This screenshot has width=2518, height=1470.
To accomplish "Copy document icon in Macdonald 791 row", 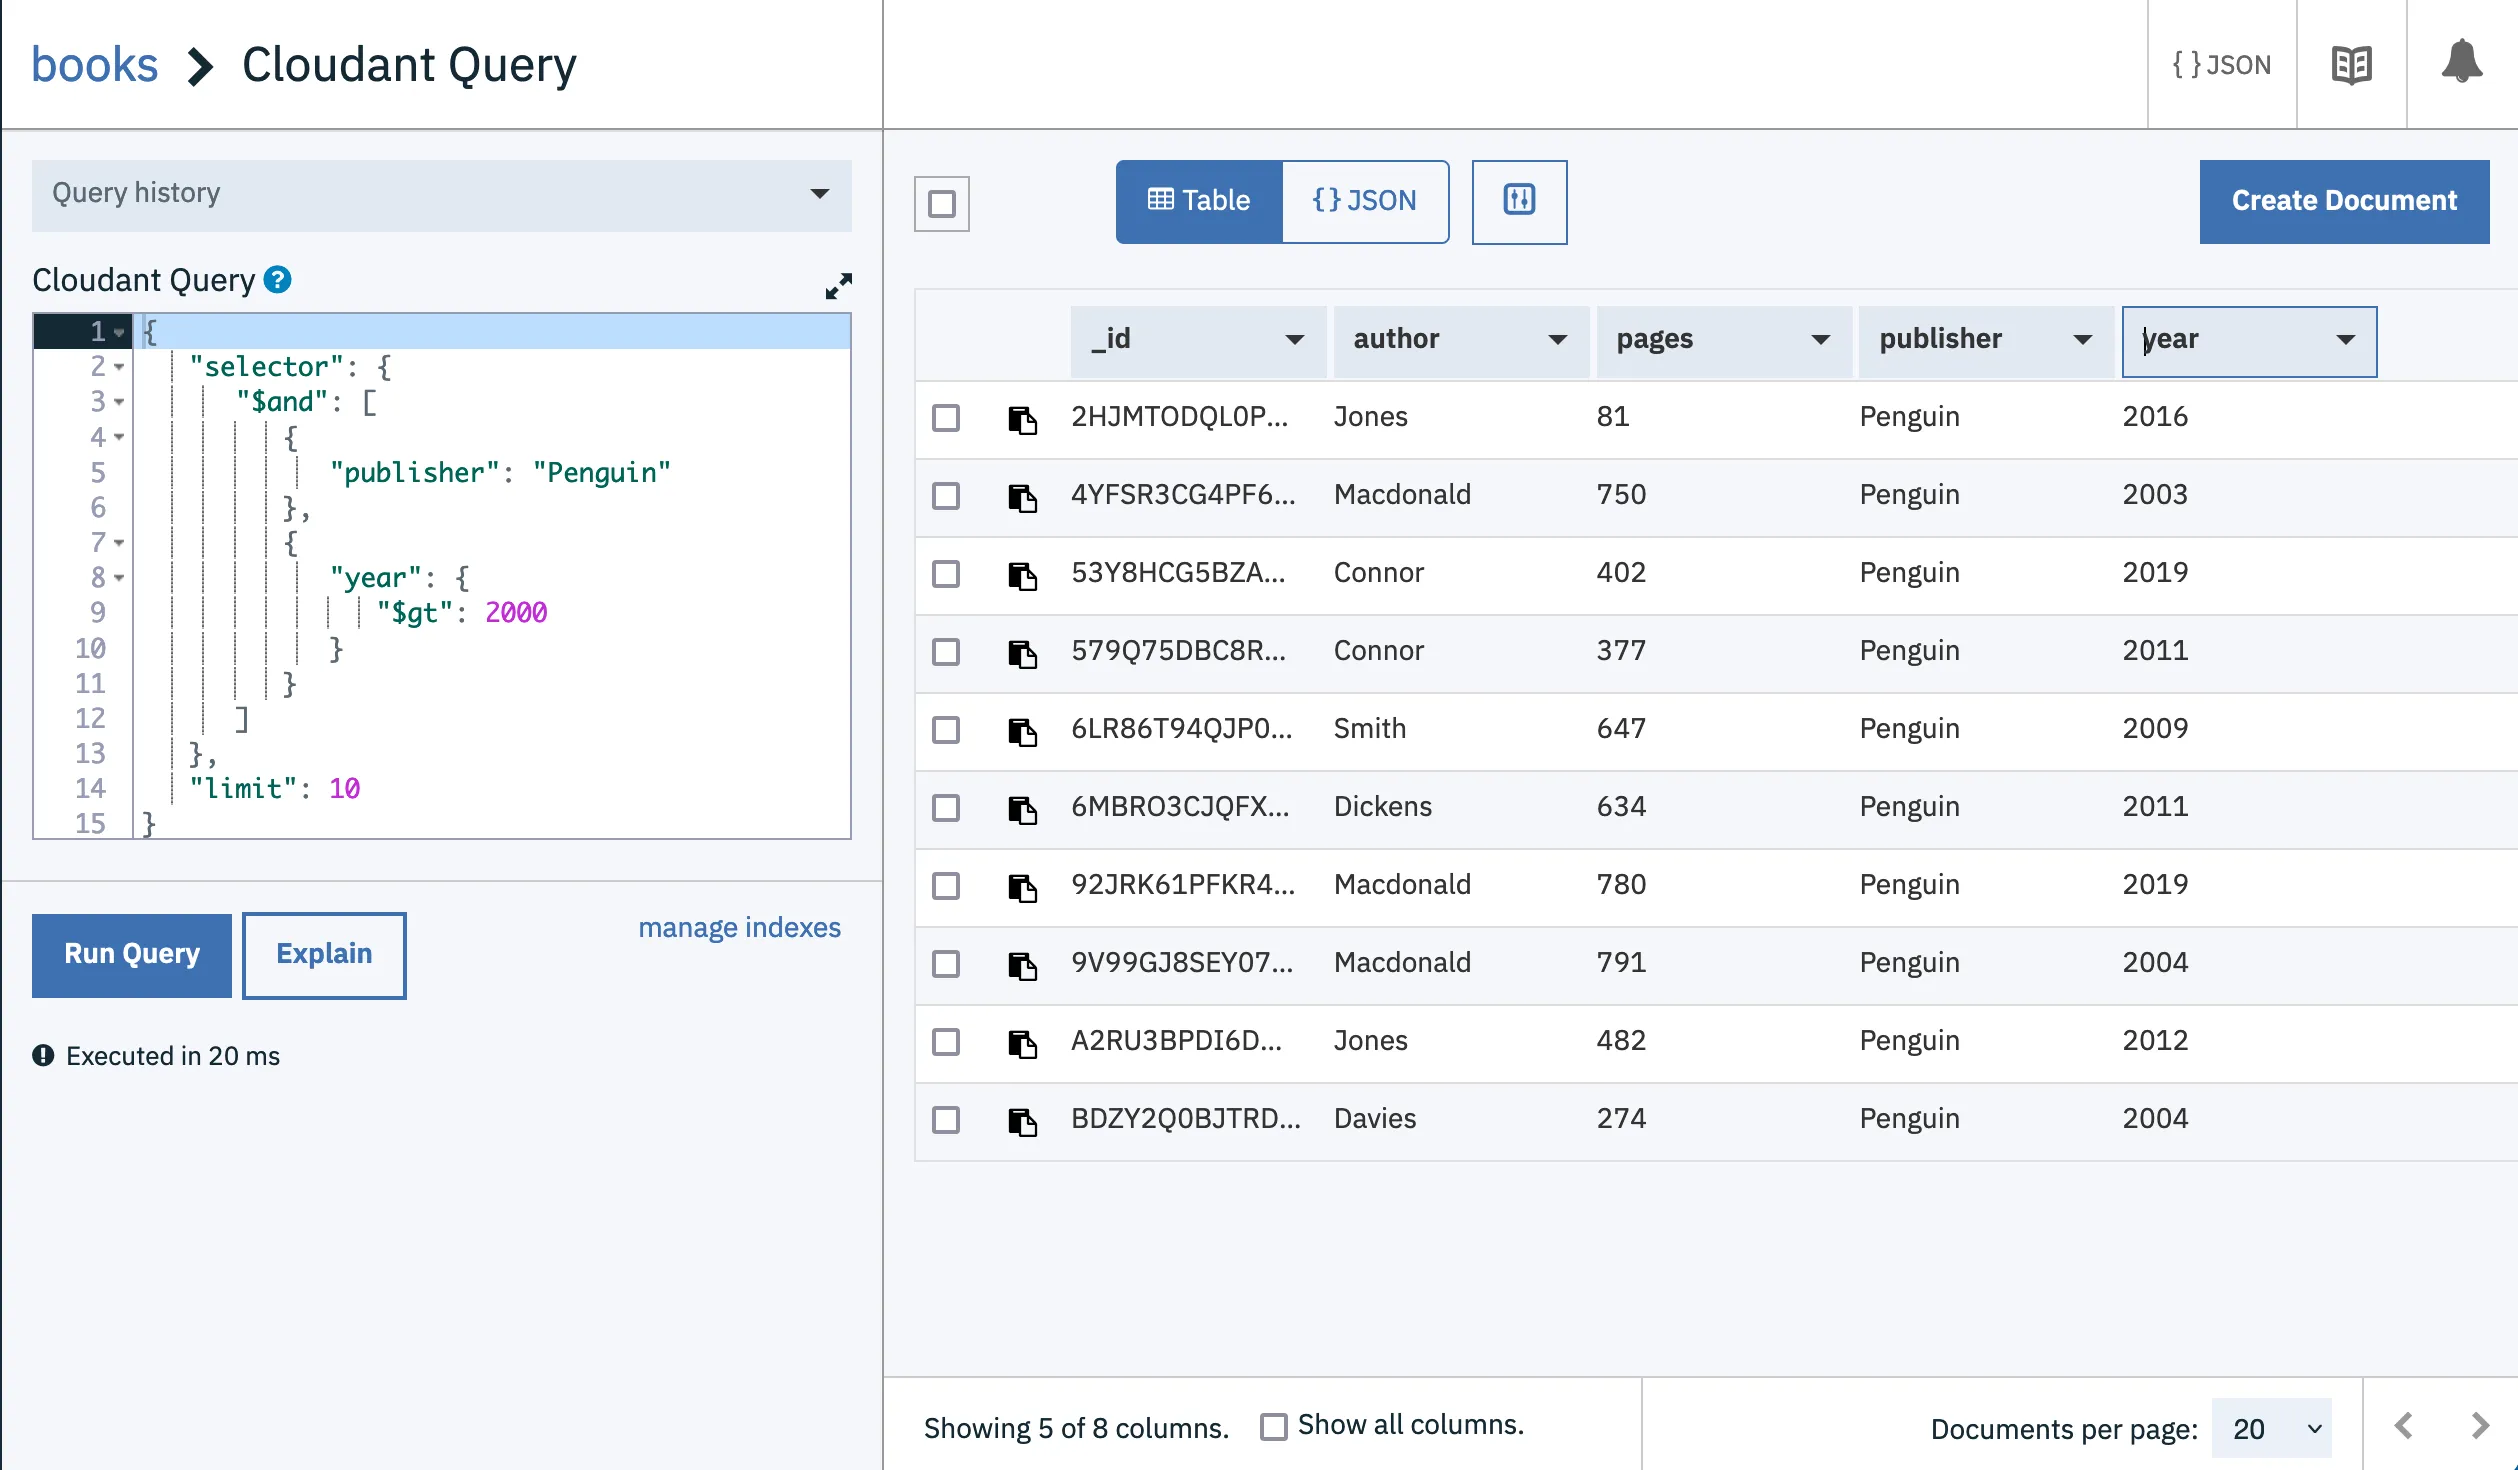I will [1022, 965].
